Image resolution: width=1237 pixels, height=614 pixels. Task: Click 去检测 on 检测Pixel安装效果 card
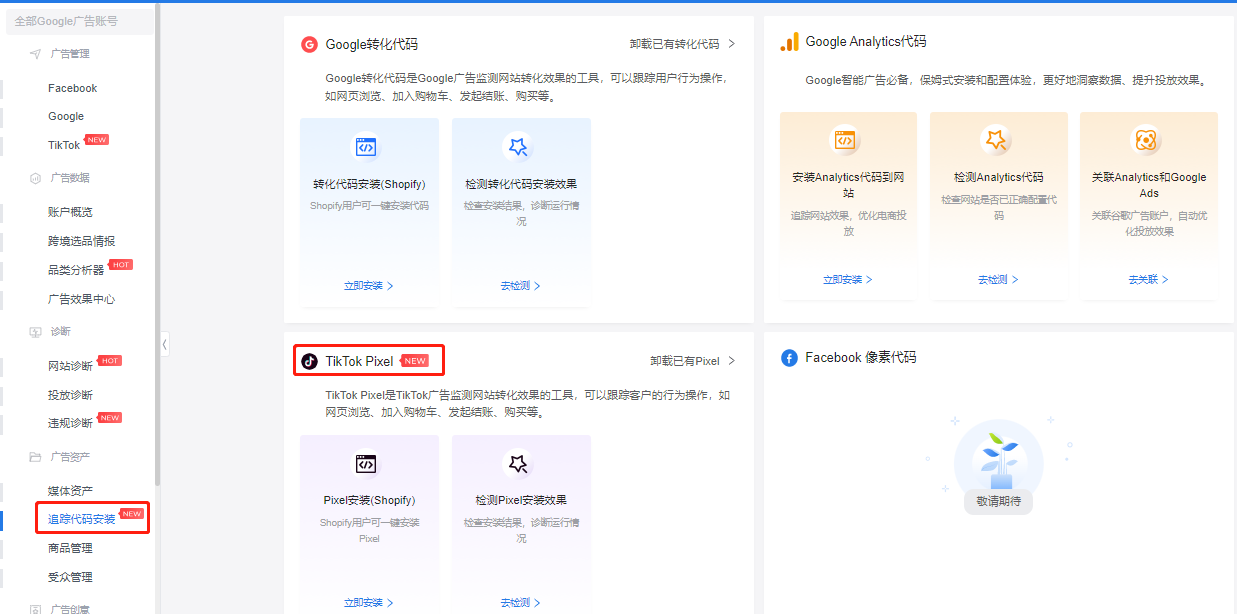pos(521,603)
